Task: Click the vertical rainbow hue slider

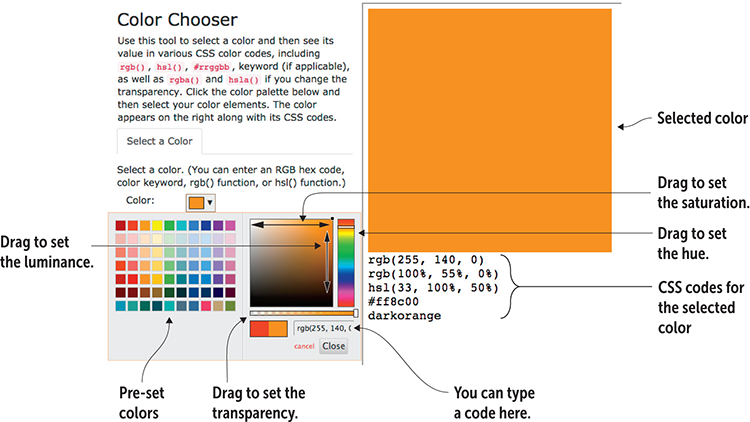Action: pos(345,262)
